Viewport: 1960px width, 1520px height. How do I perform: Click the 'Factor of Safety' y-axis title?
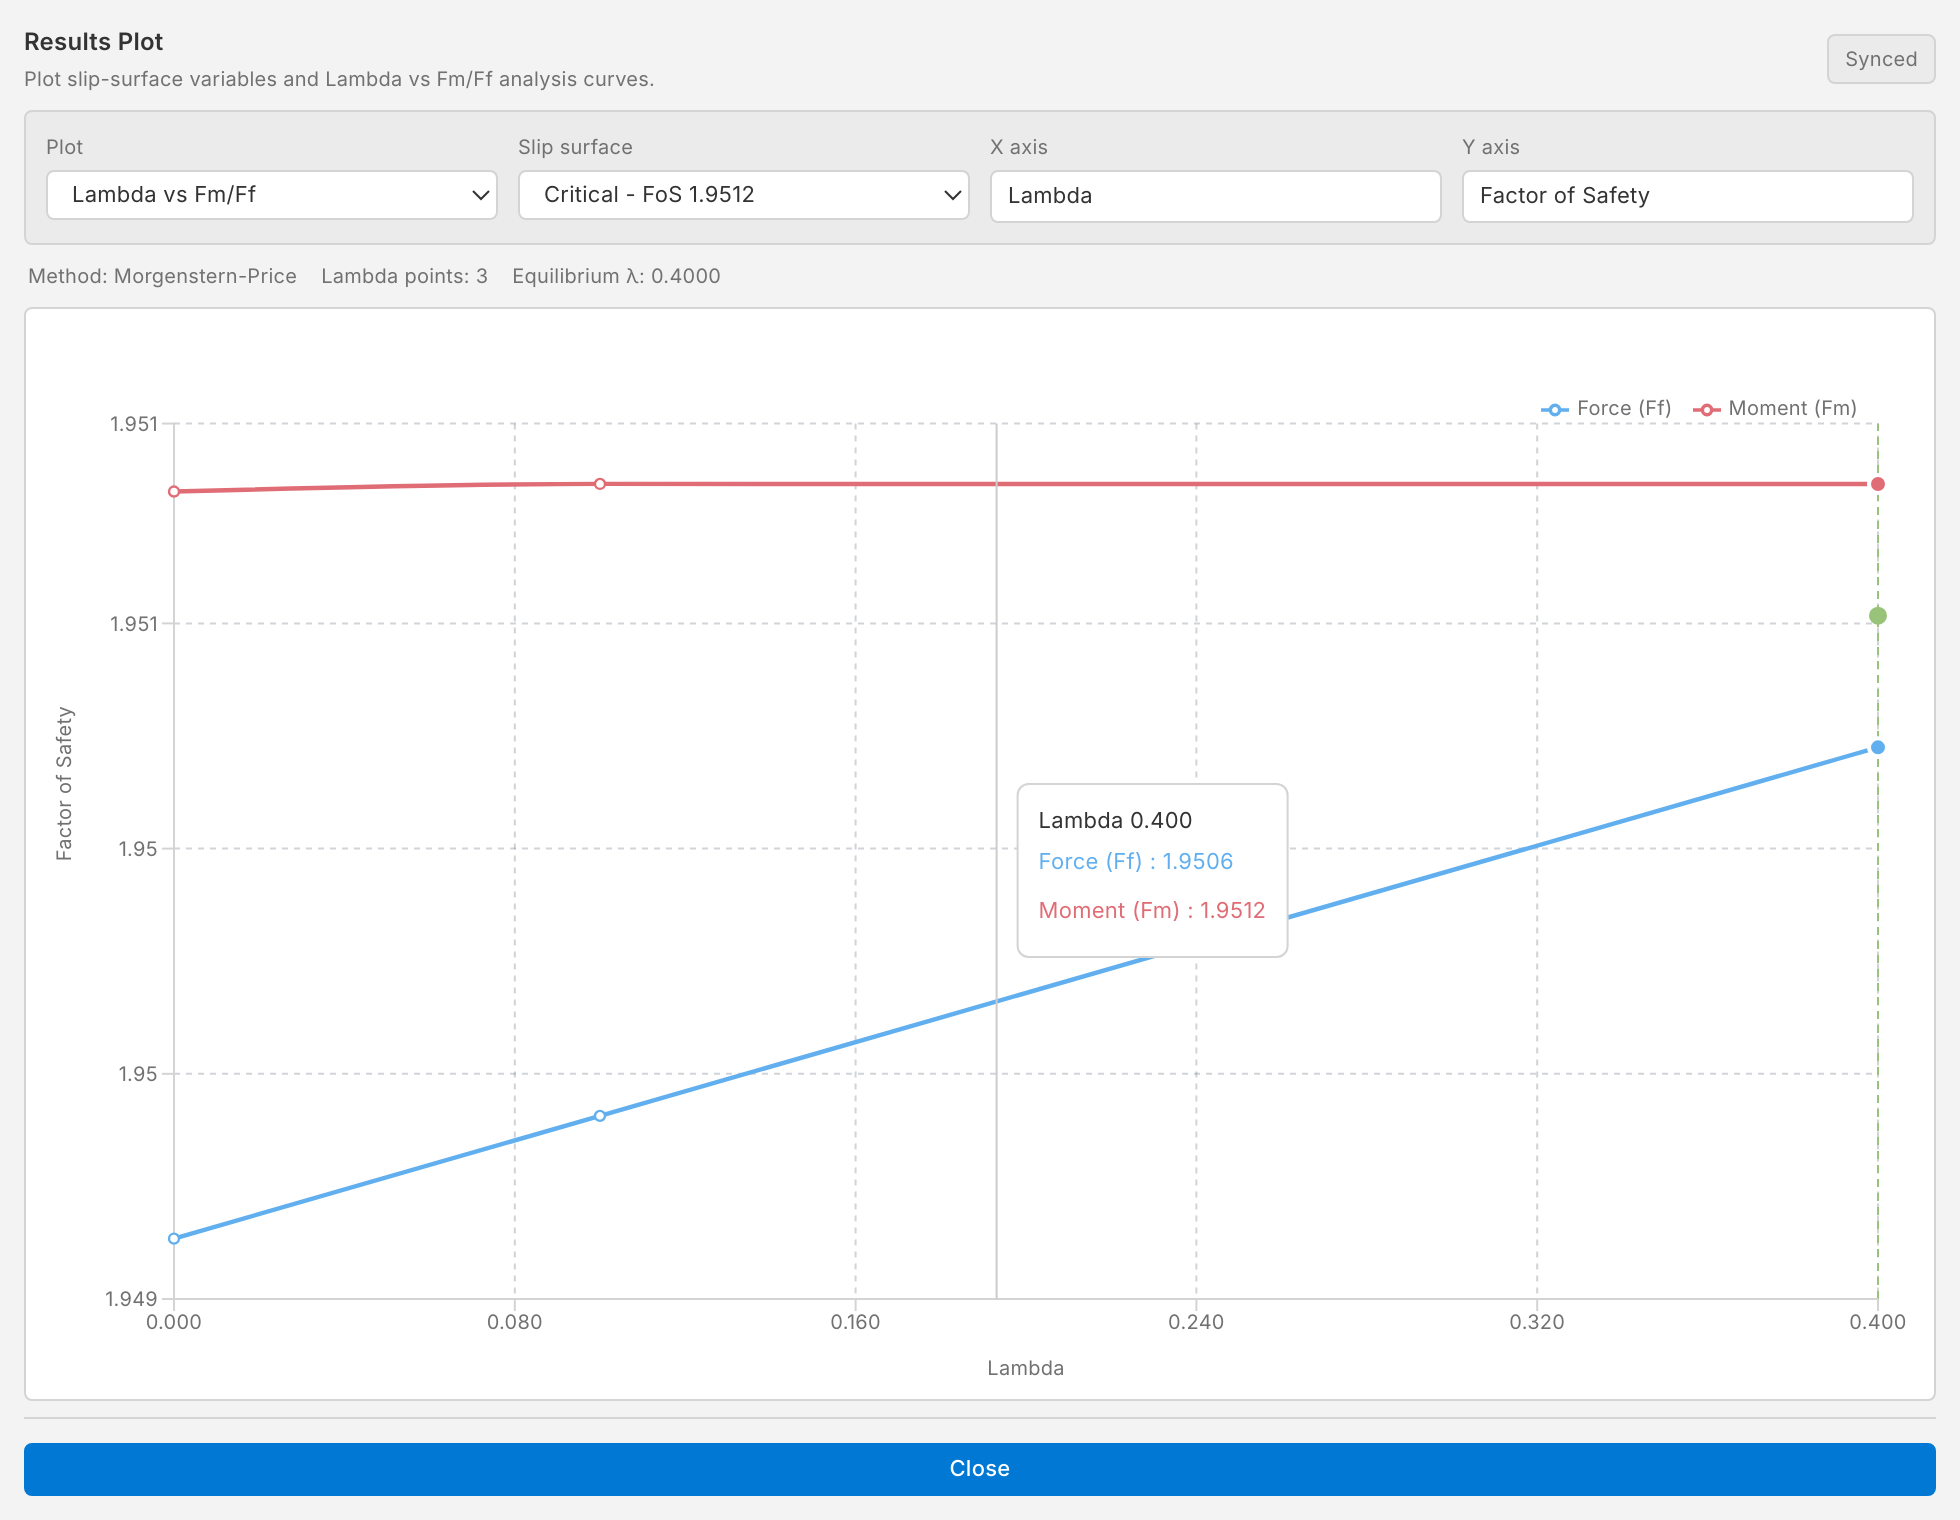pyautogui.click(x=65, y=784)
